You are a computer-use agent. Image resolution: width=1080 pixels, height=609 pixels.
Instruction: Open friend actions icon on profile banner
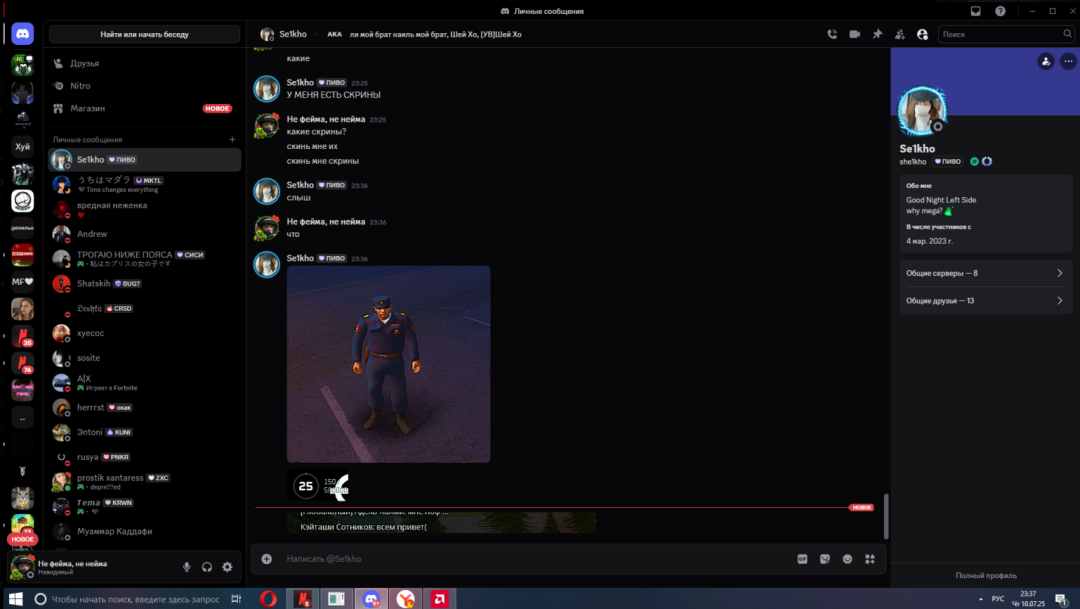(1046, 61)
